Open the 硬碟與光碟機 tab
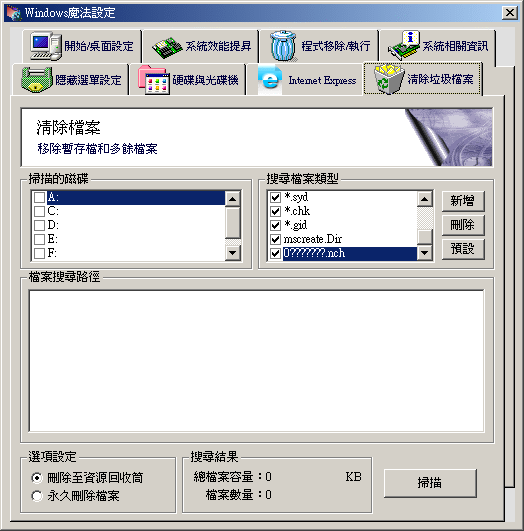The height and width of the screenshot is (531, 524). tap(187, 80)
